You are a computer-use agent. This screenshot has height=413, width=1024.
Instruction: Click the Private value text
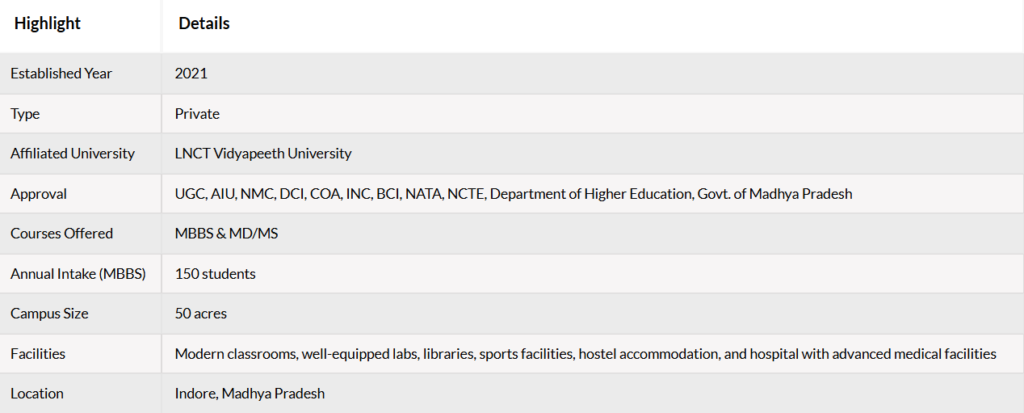pyautogui.click(x=197, y=114)
